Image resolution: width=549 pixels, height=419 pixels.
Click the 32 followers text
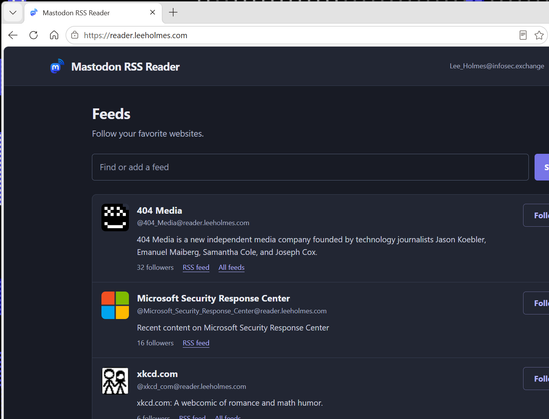coord(155,267)
